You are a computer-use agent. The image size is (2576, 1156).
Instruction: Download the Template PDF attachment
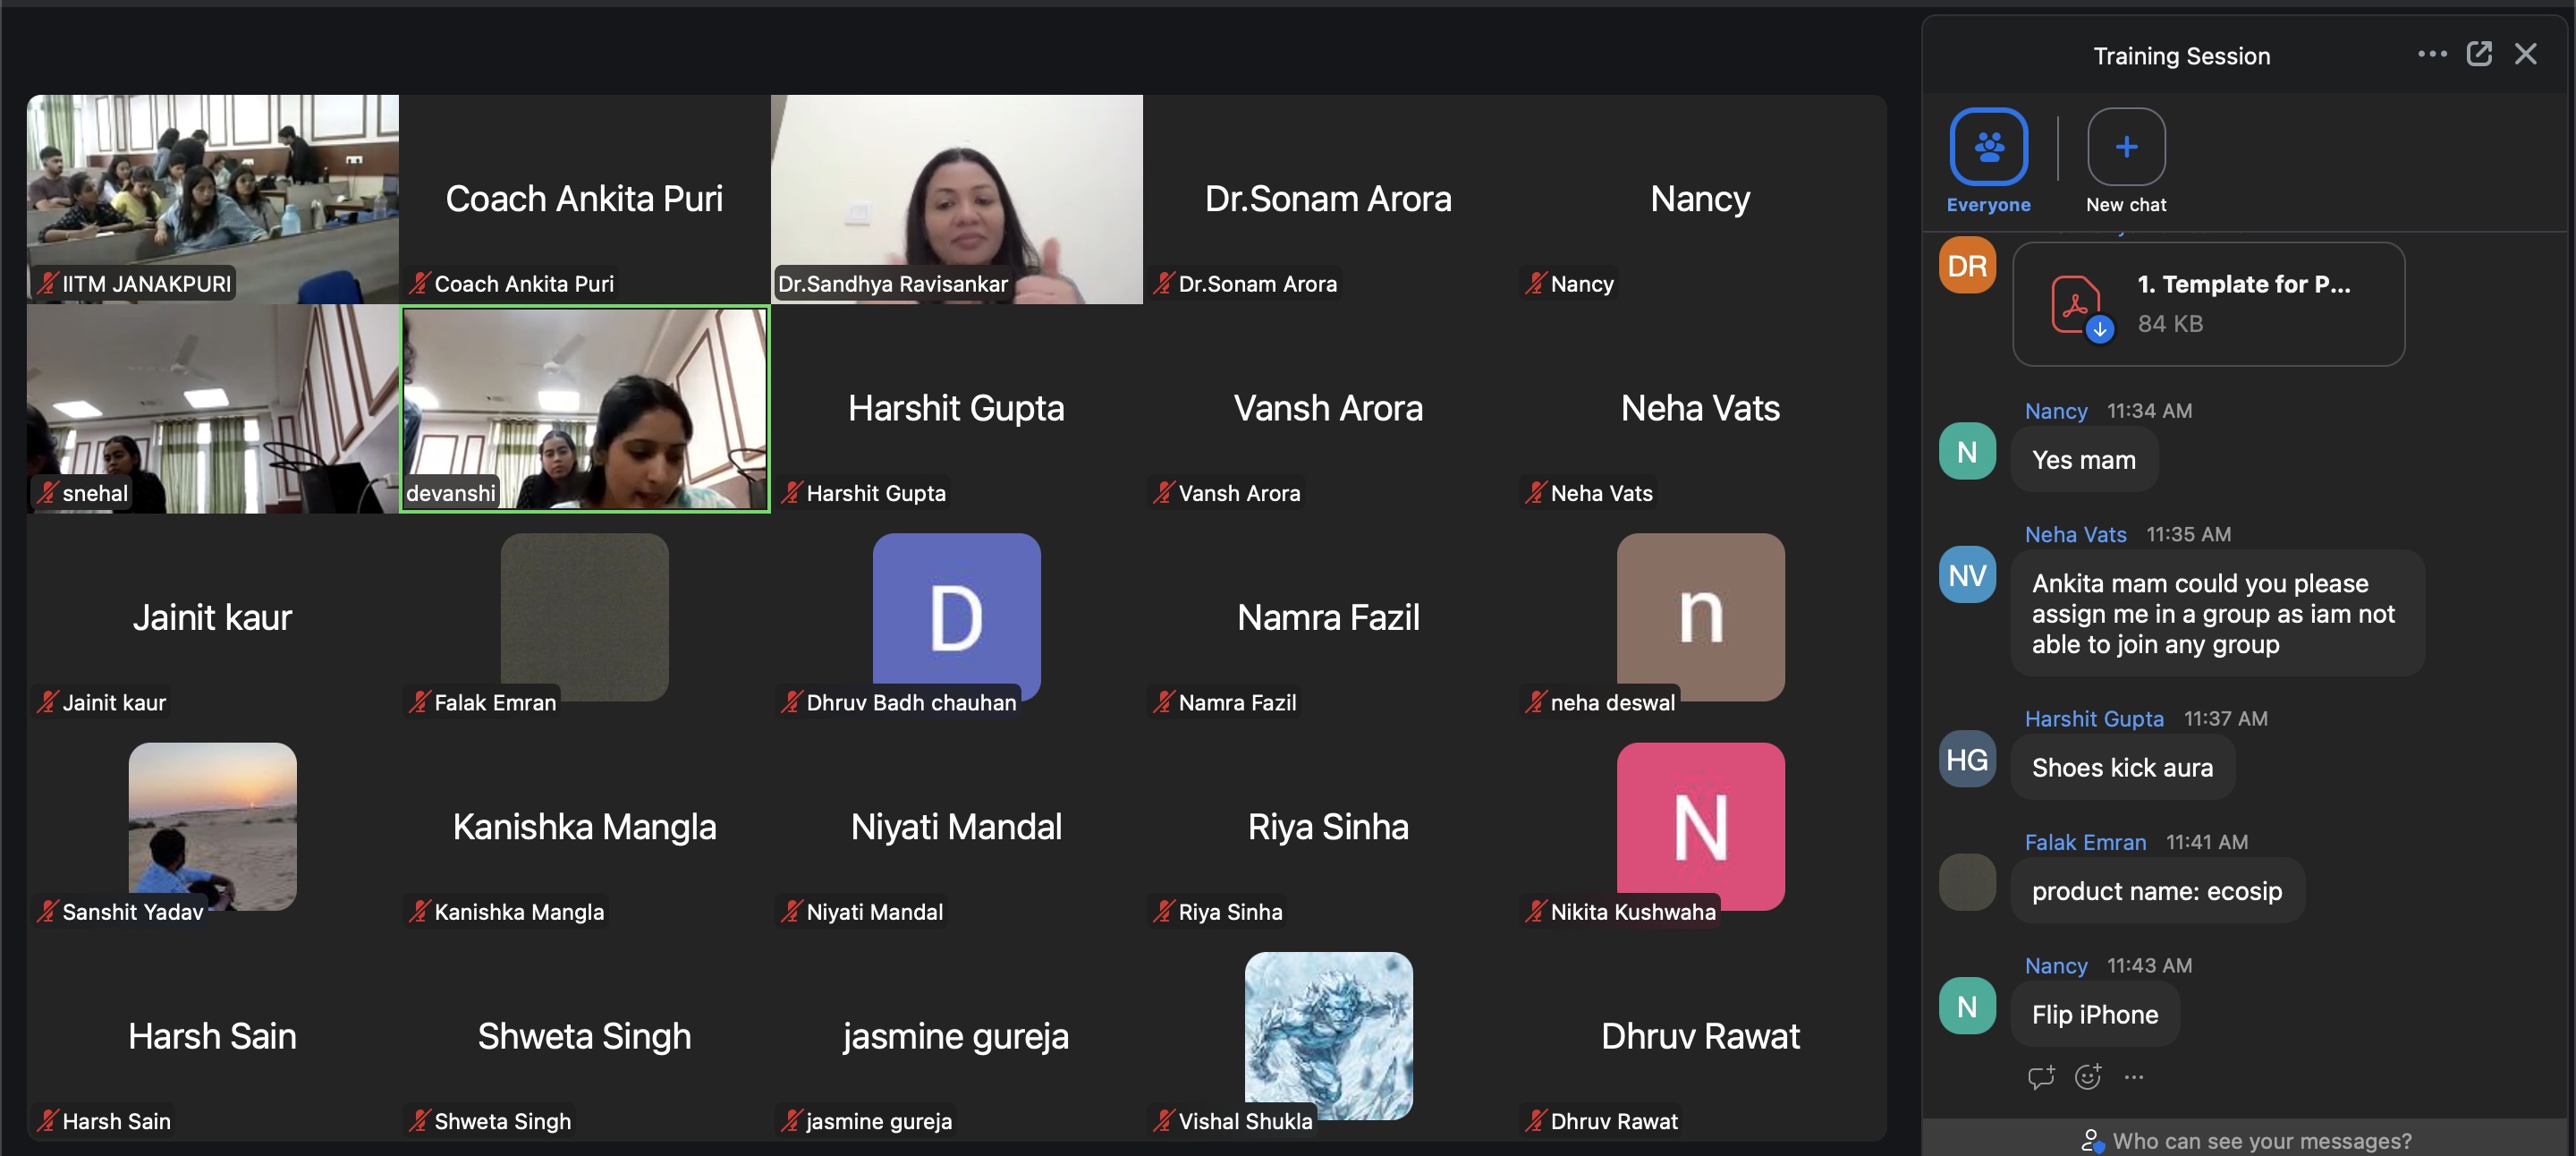(x=2099, y=328)
